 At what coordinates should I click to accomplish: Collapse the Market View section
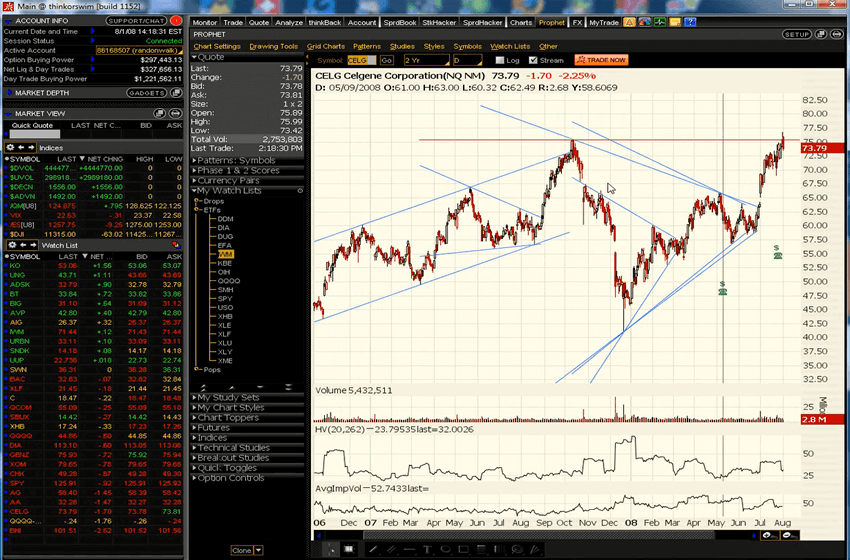[x=8, y=113]
